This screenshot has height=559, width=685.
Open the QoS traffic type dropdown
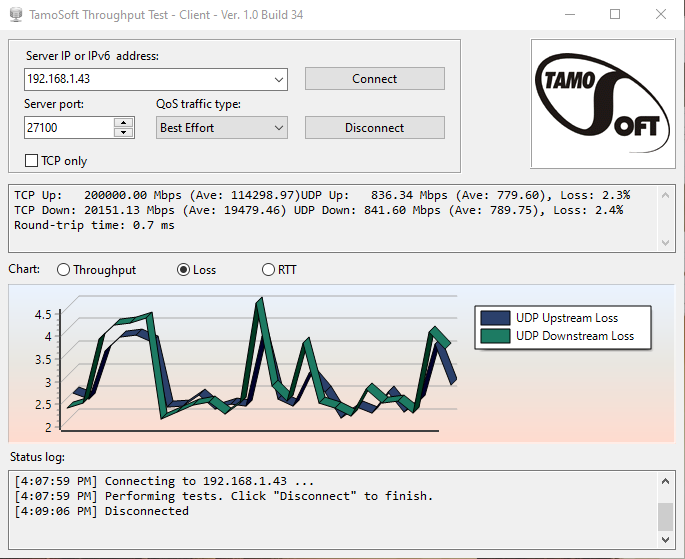coord(278,128)
